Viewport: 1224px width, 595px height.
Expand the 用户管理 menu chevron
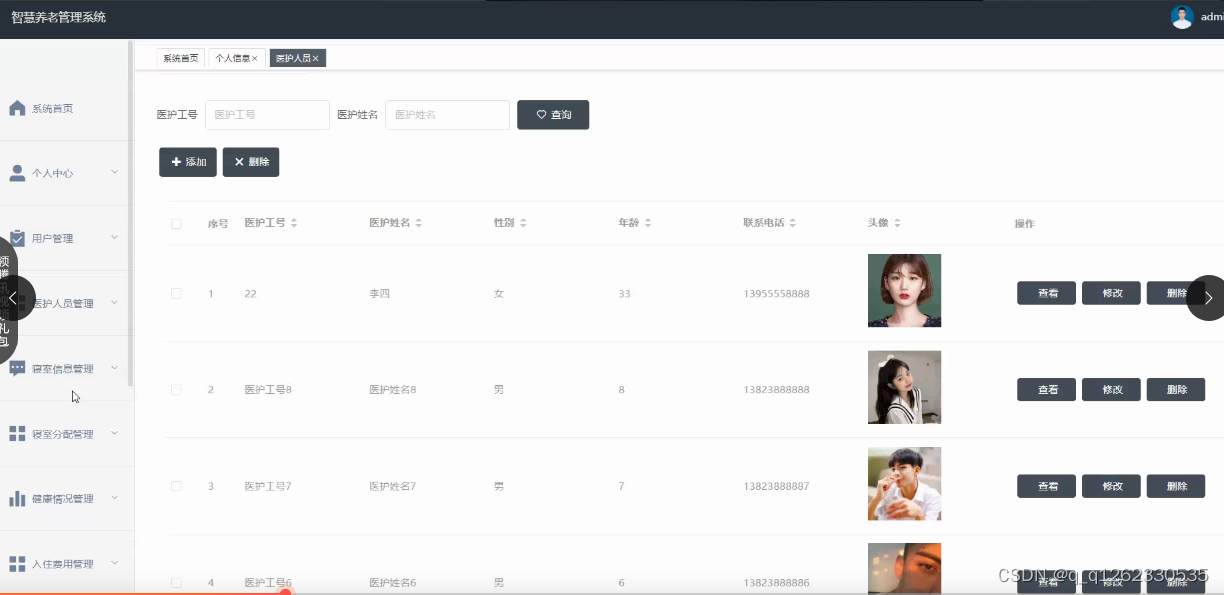coord(113,238)
